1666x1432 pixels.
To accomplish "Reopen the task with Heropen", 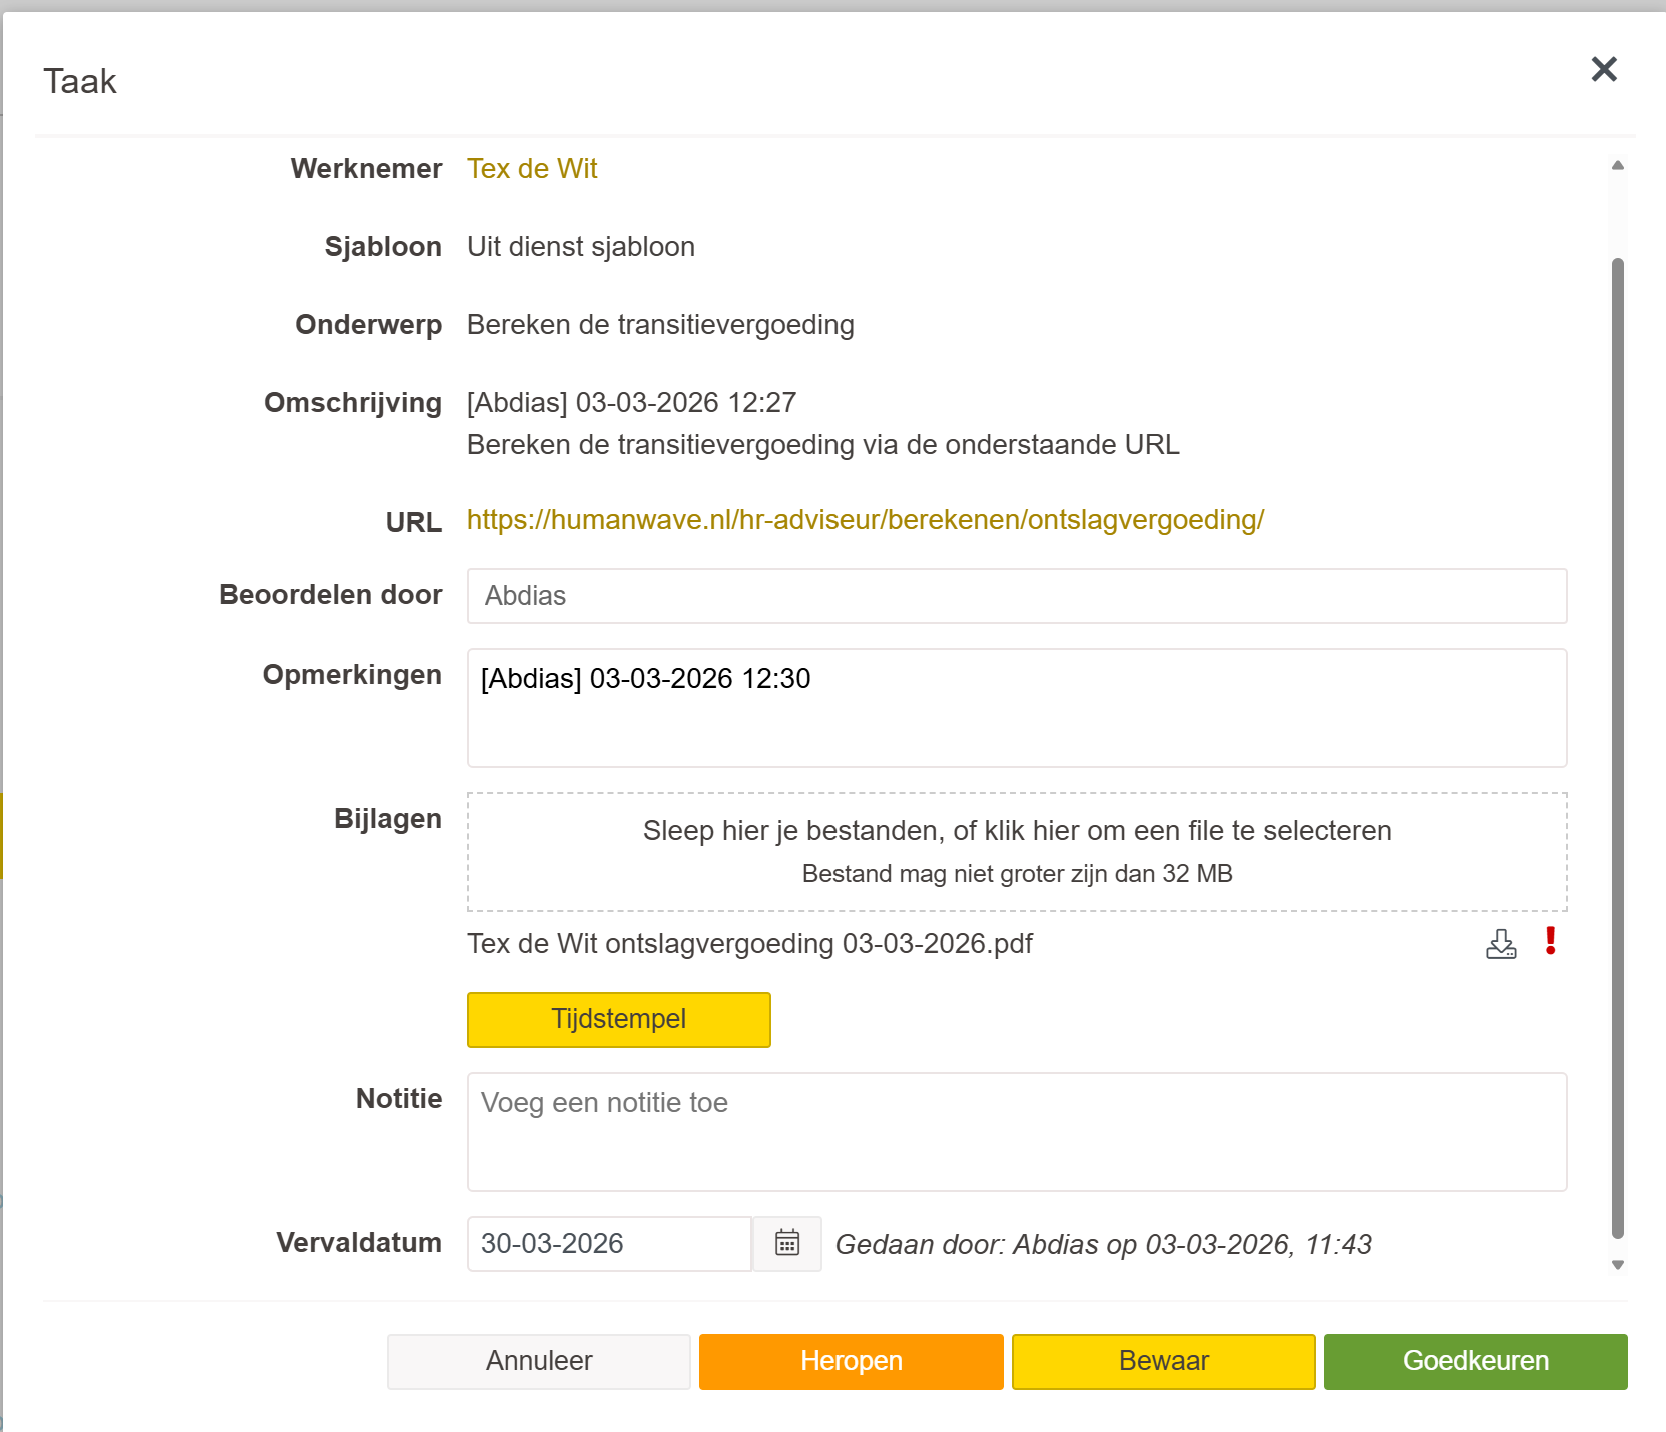I will pyautogui.click(x=851, y=1361).
